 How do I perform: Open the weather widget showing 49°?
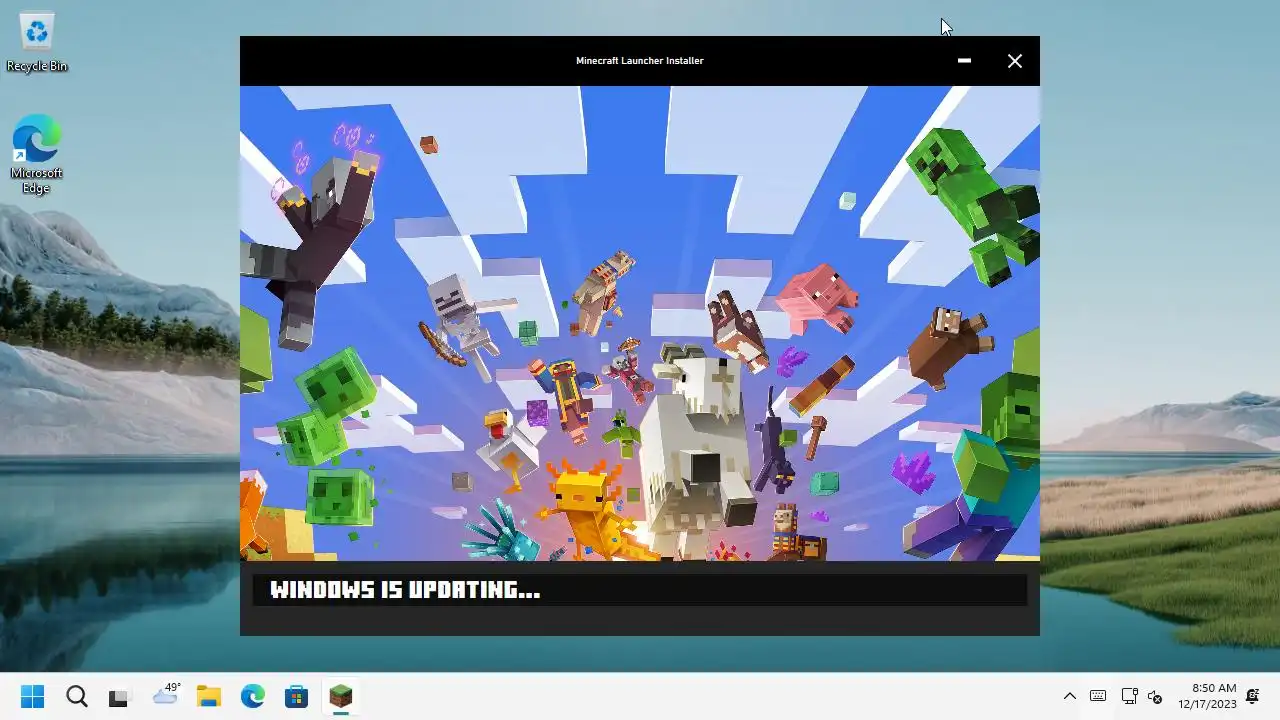(166, 694)
